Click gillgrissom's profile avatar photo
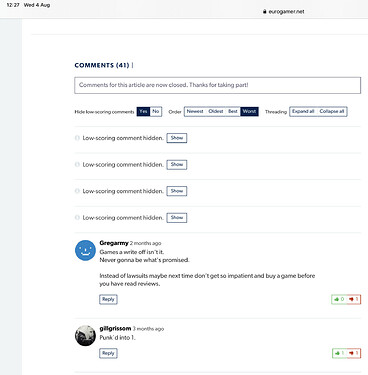 point(85,336)
